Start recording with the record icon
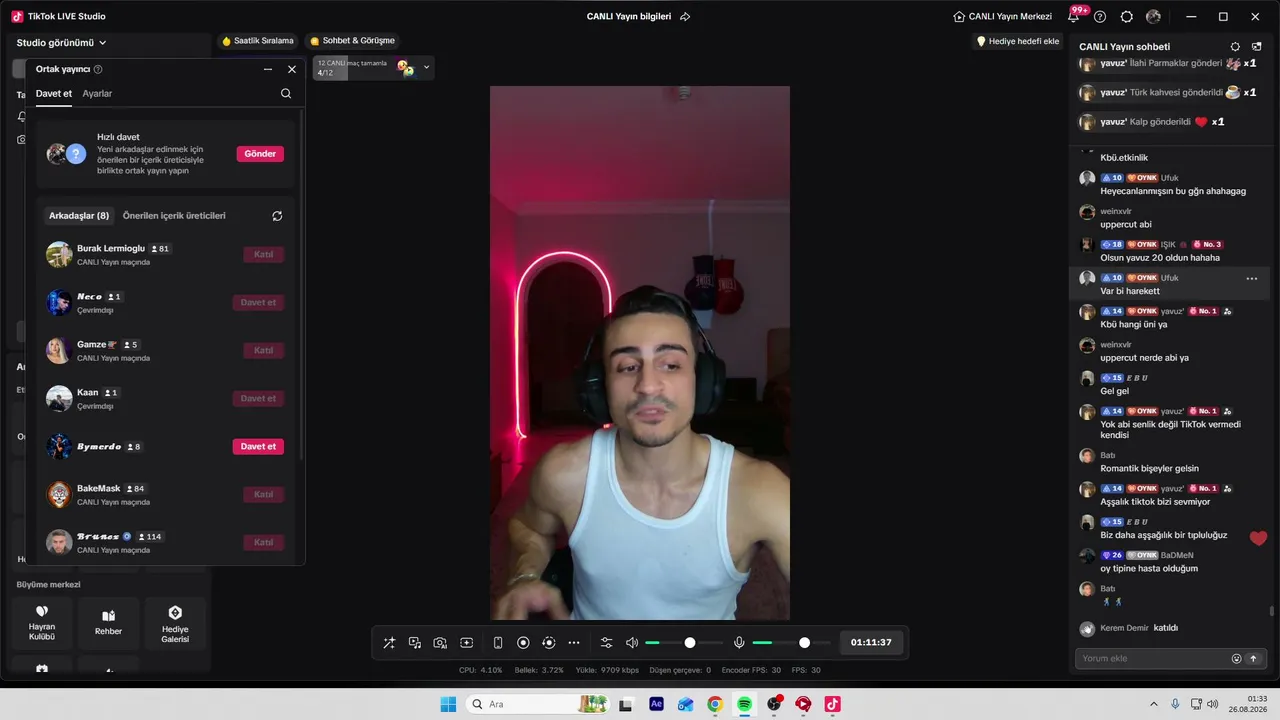The height and width of the screenshot is (720, 1280). 523,643
